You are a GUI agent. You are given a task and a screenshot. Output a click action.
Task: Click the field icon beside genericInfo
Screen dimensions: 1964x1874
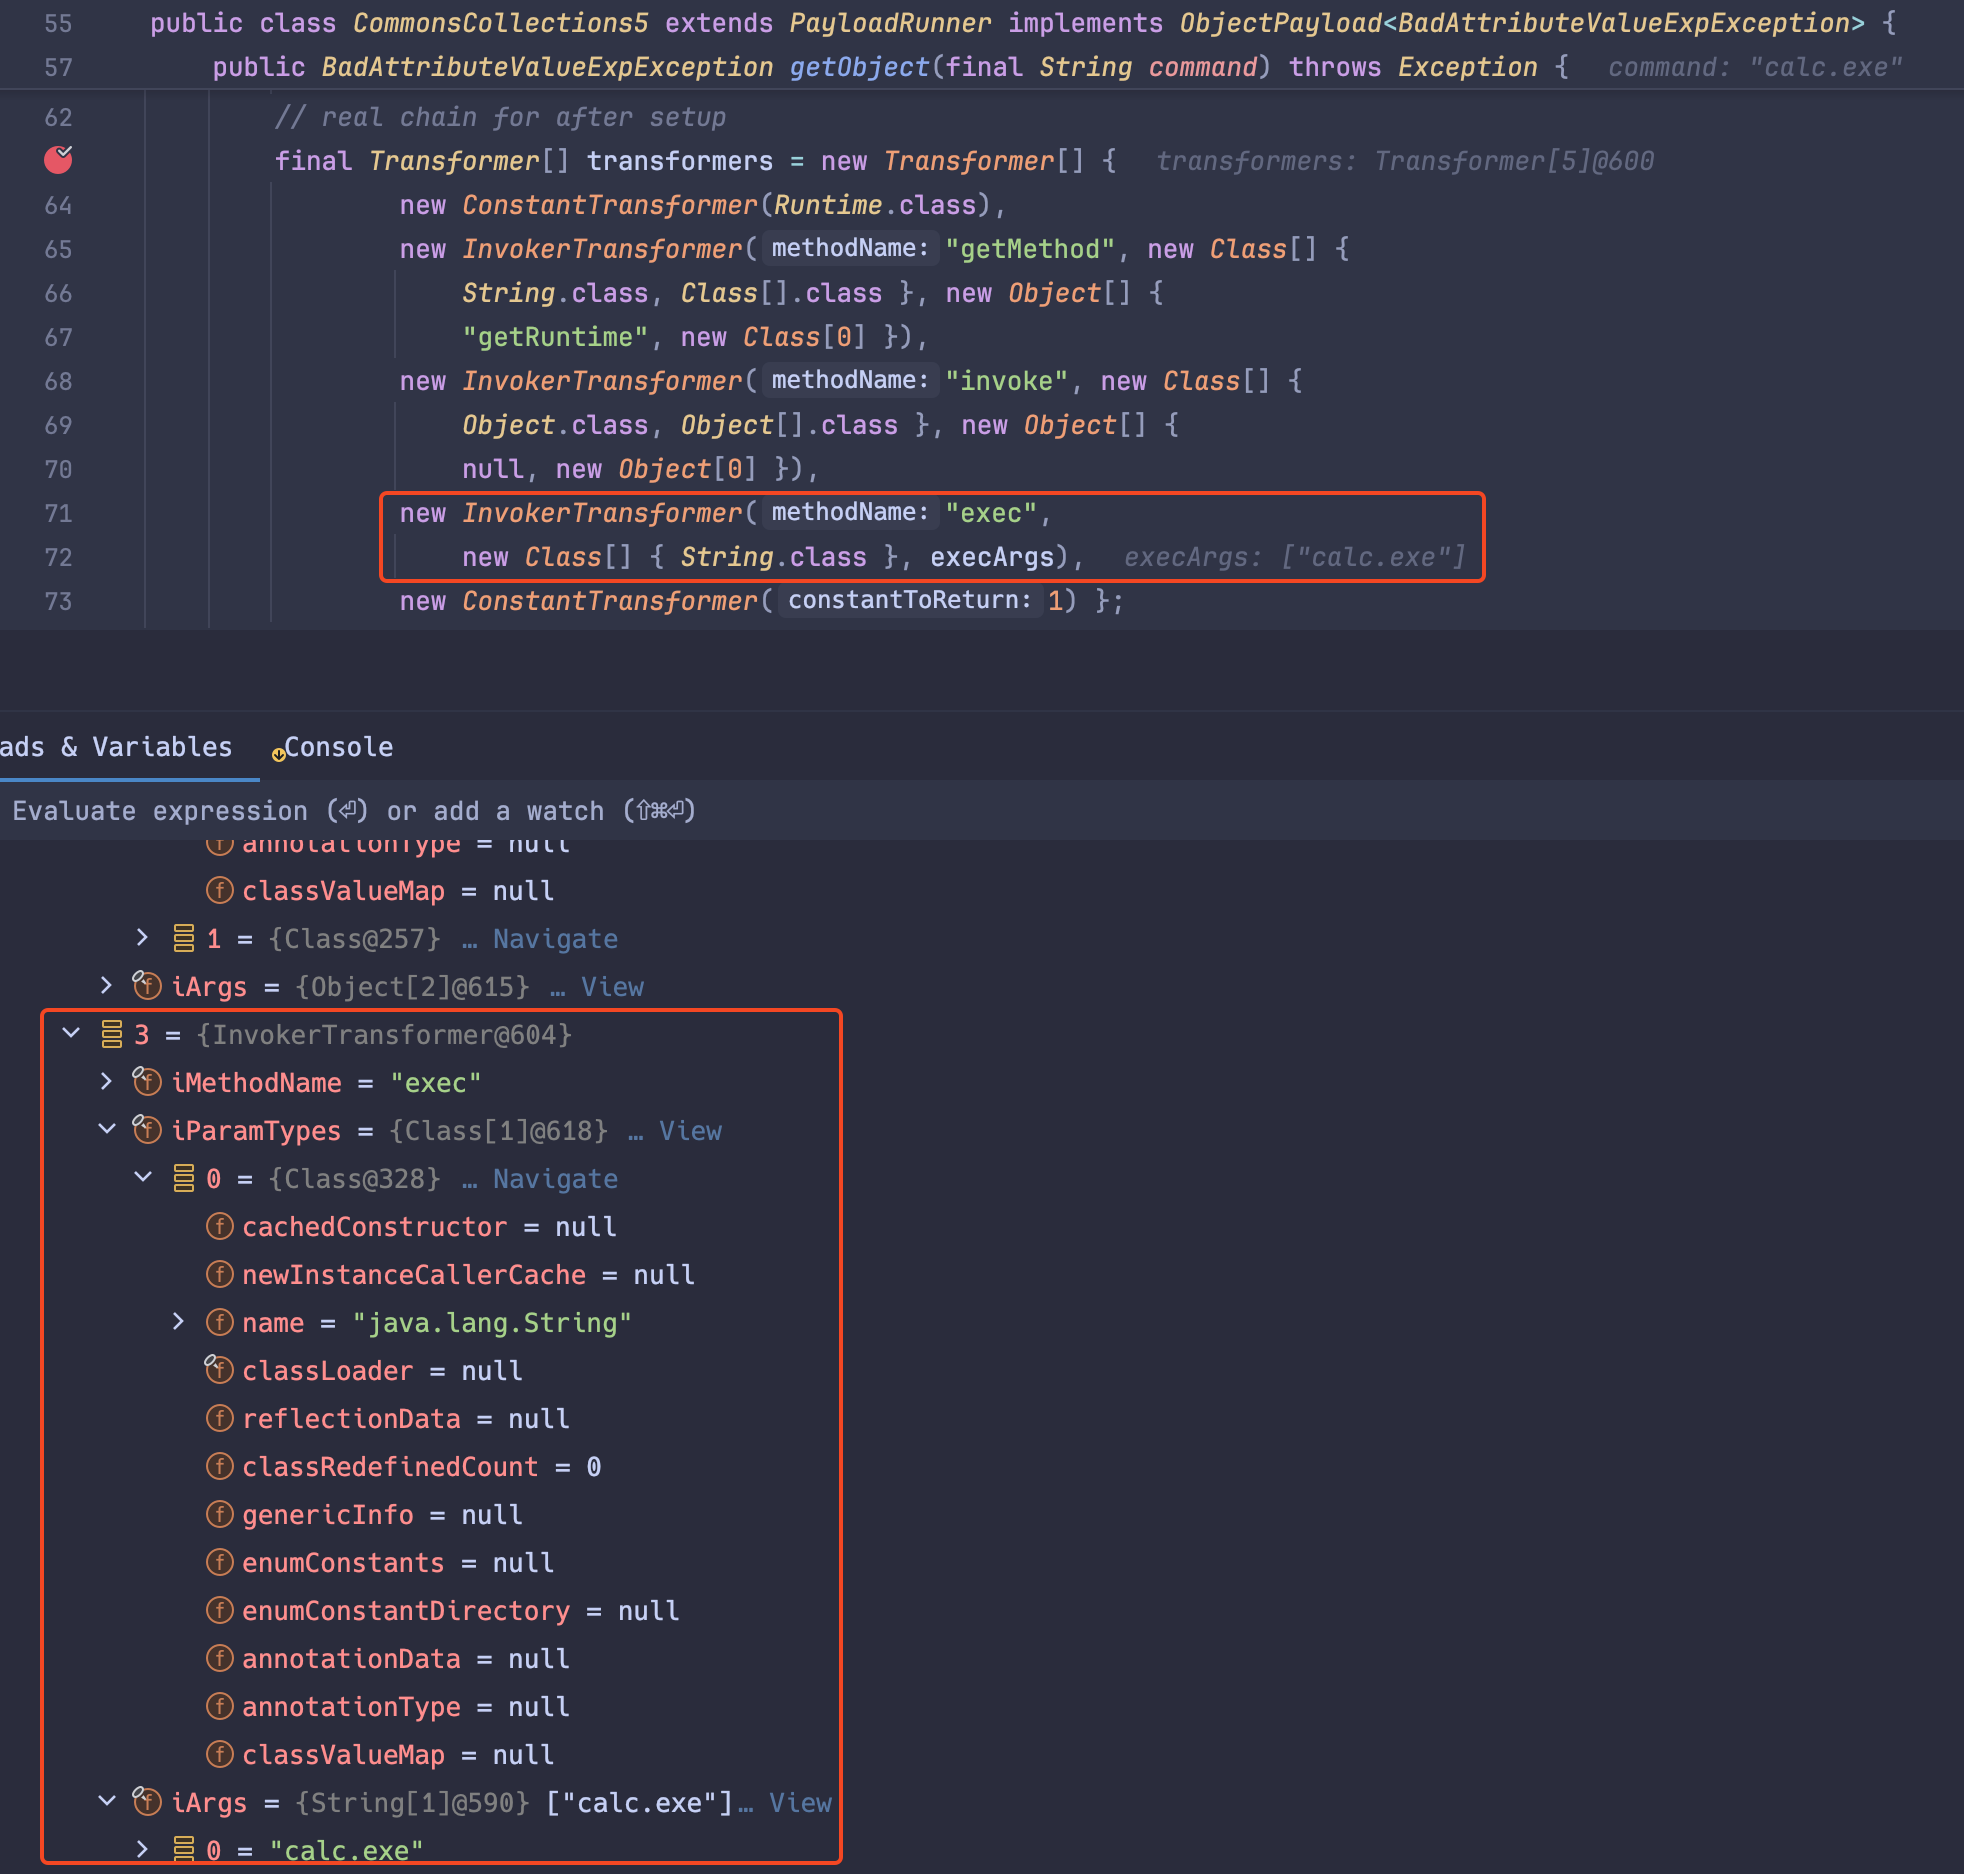coord(220,1514)
